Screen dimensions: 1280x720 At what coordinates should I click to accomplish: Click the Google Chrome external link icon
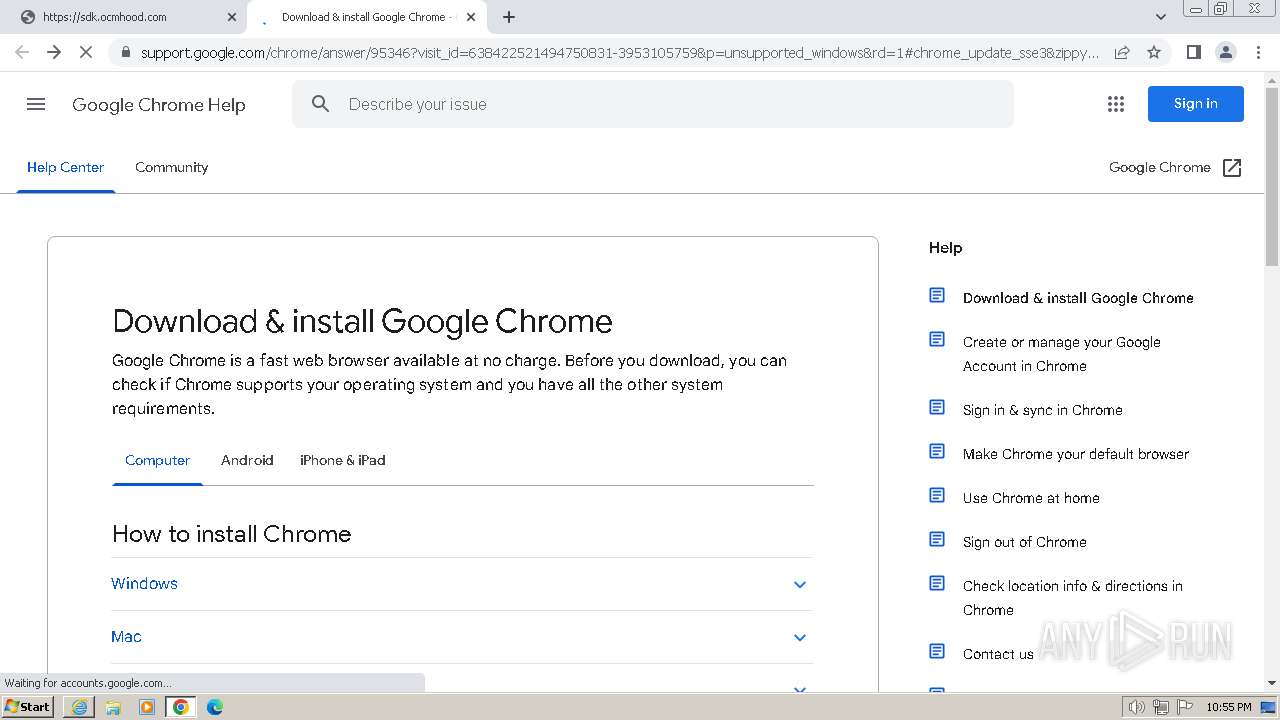[x=1232, y=168]
